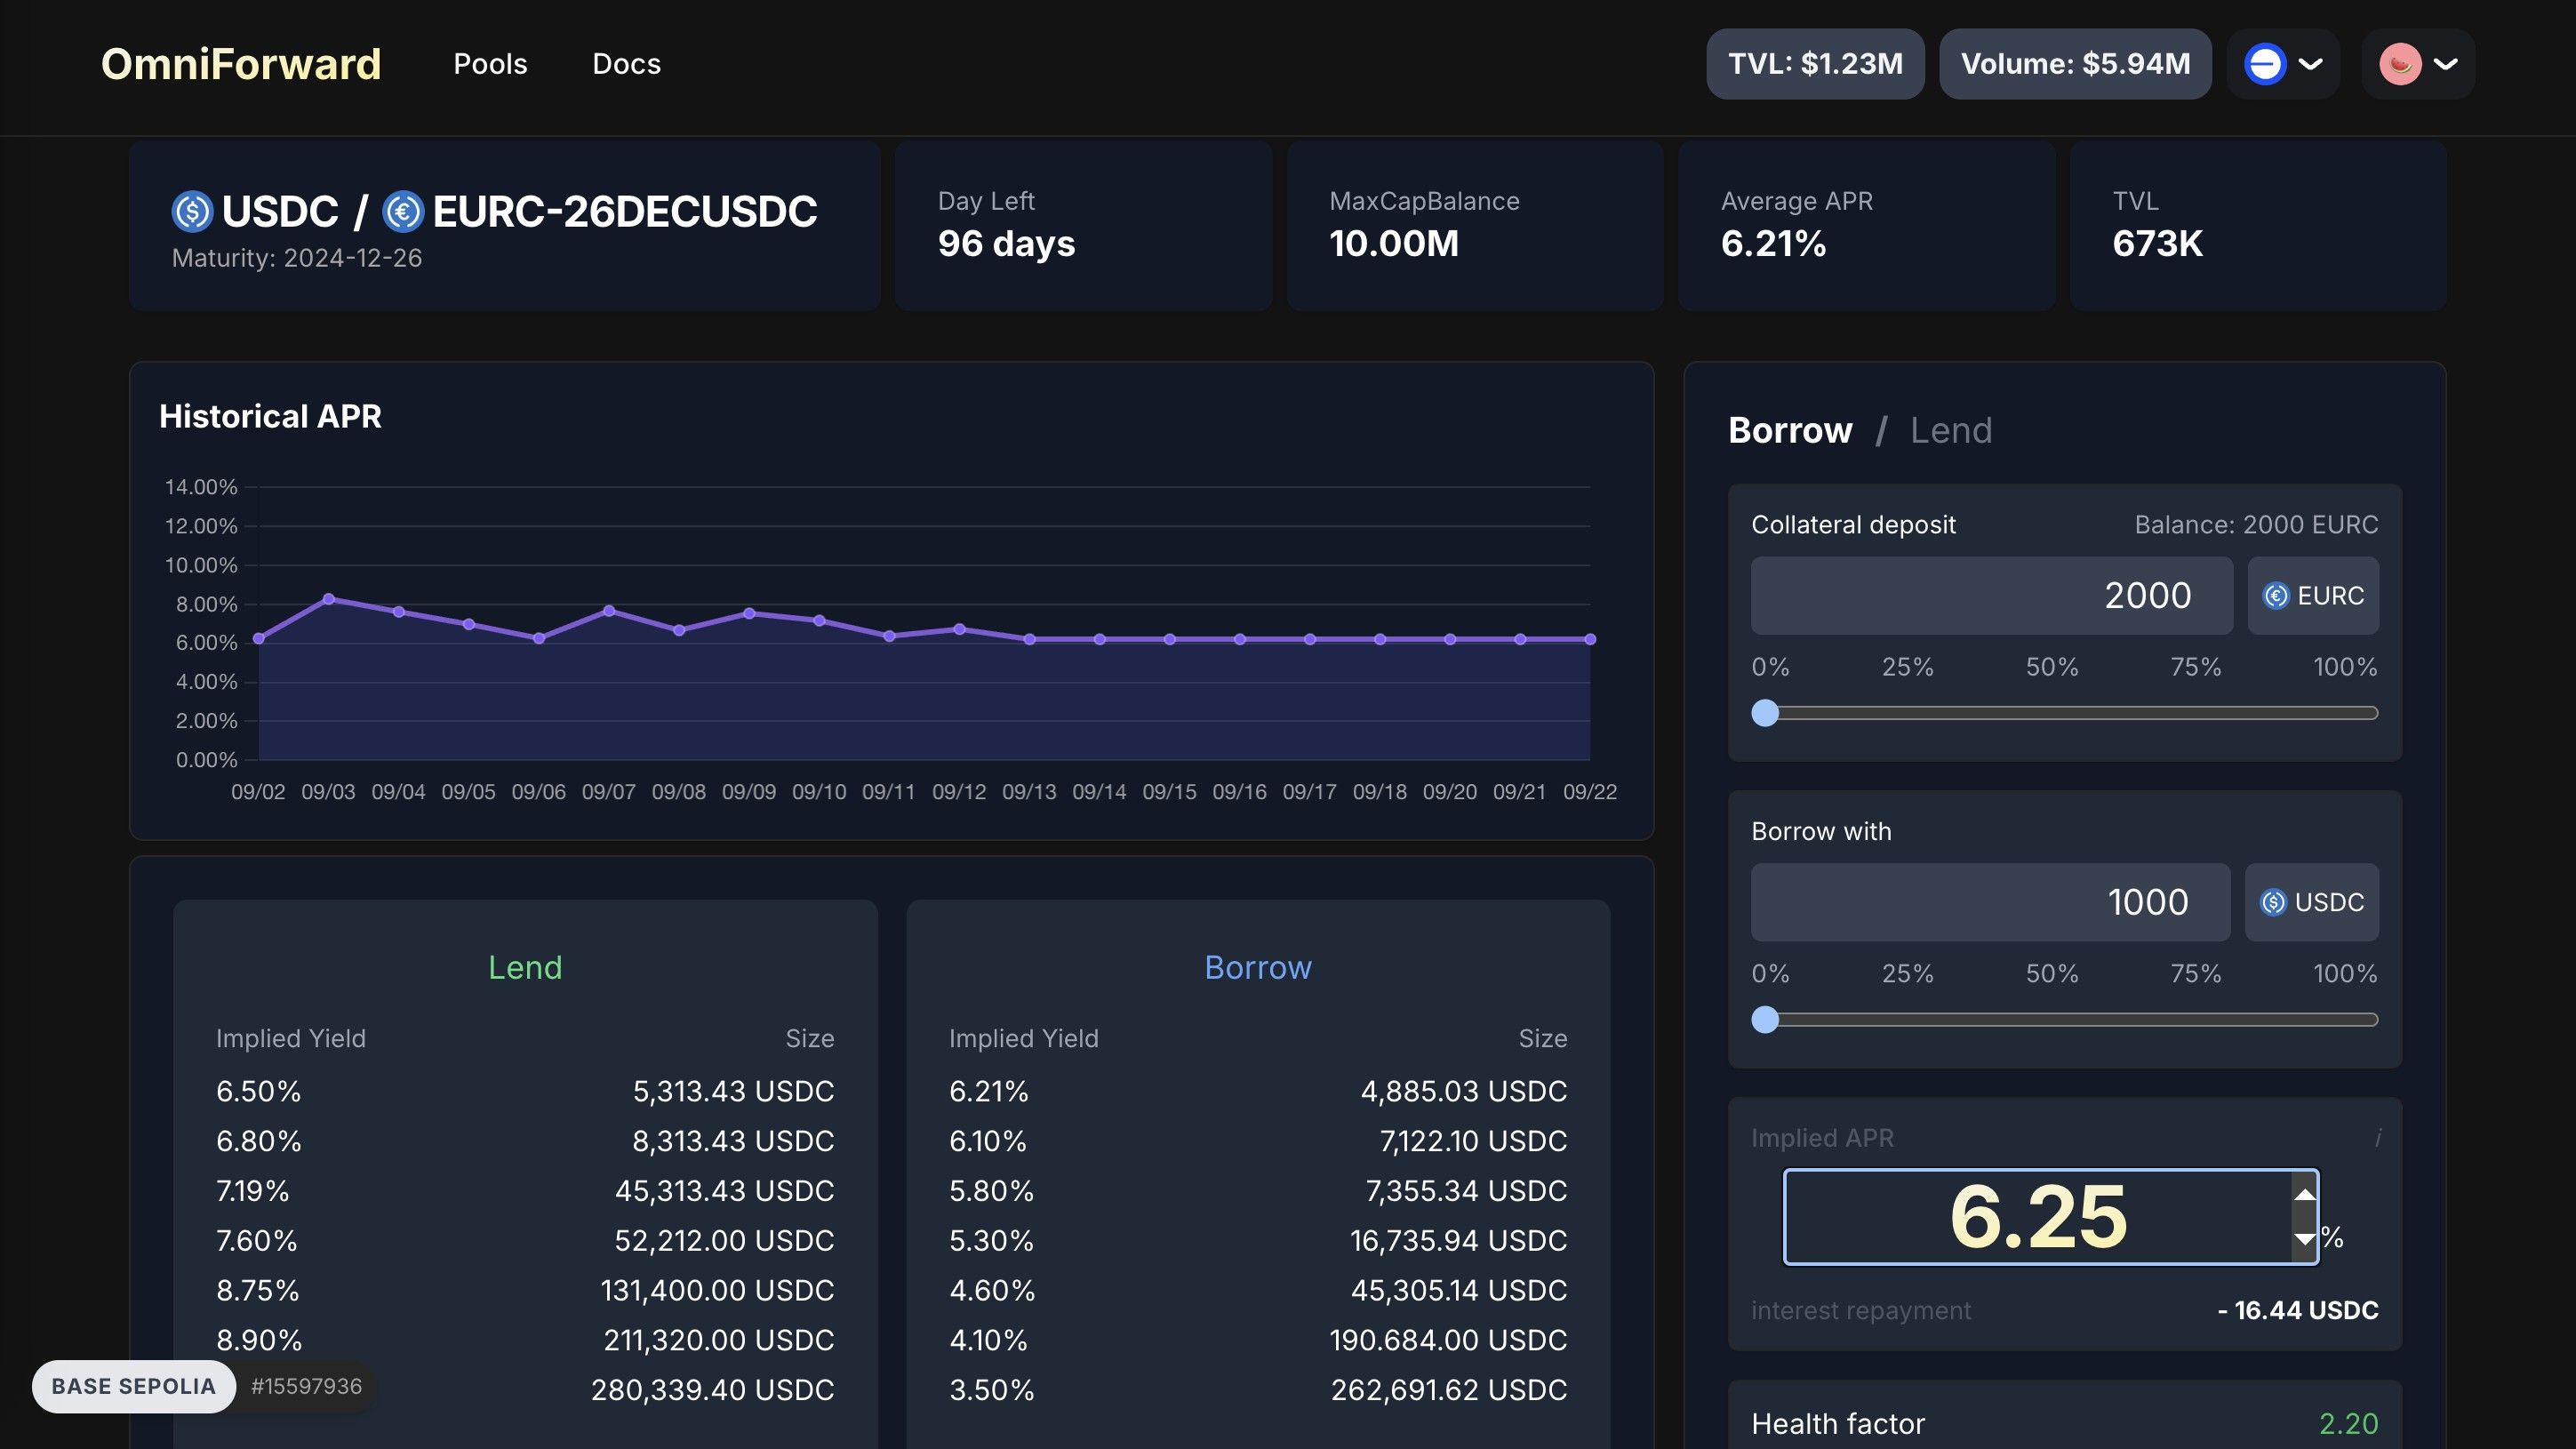2576x1449 pixels.
Task: Open the USDC borrow token selector
Action: pos(2312,902)
